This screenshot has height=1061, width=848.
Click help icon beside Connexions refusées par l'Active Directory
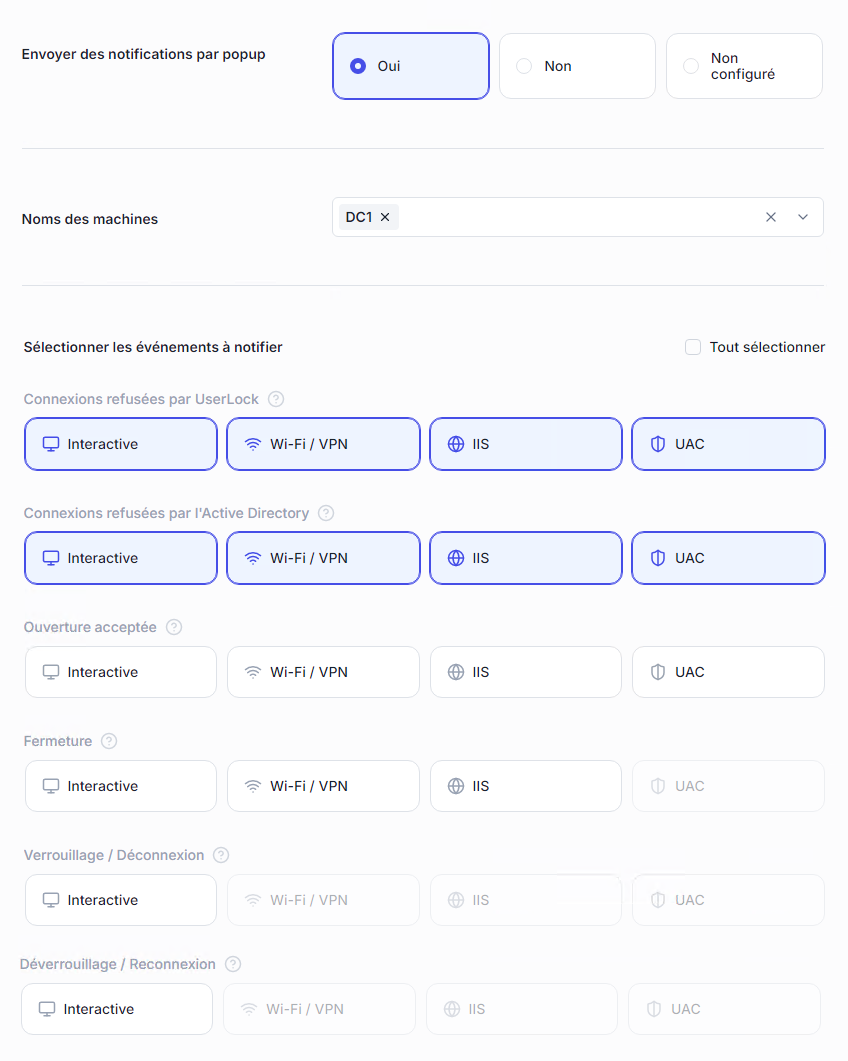(x=326, y=513)
